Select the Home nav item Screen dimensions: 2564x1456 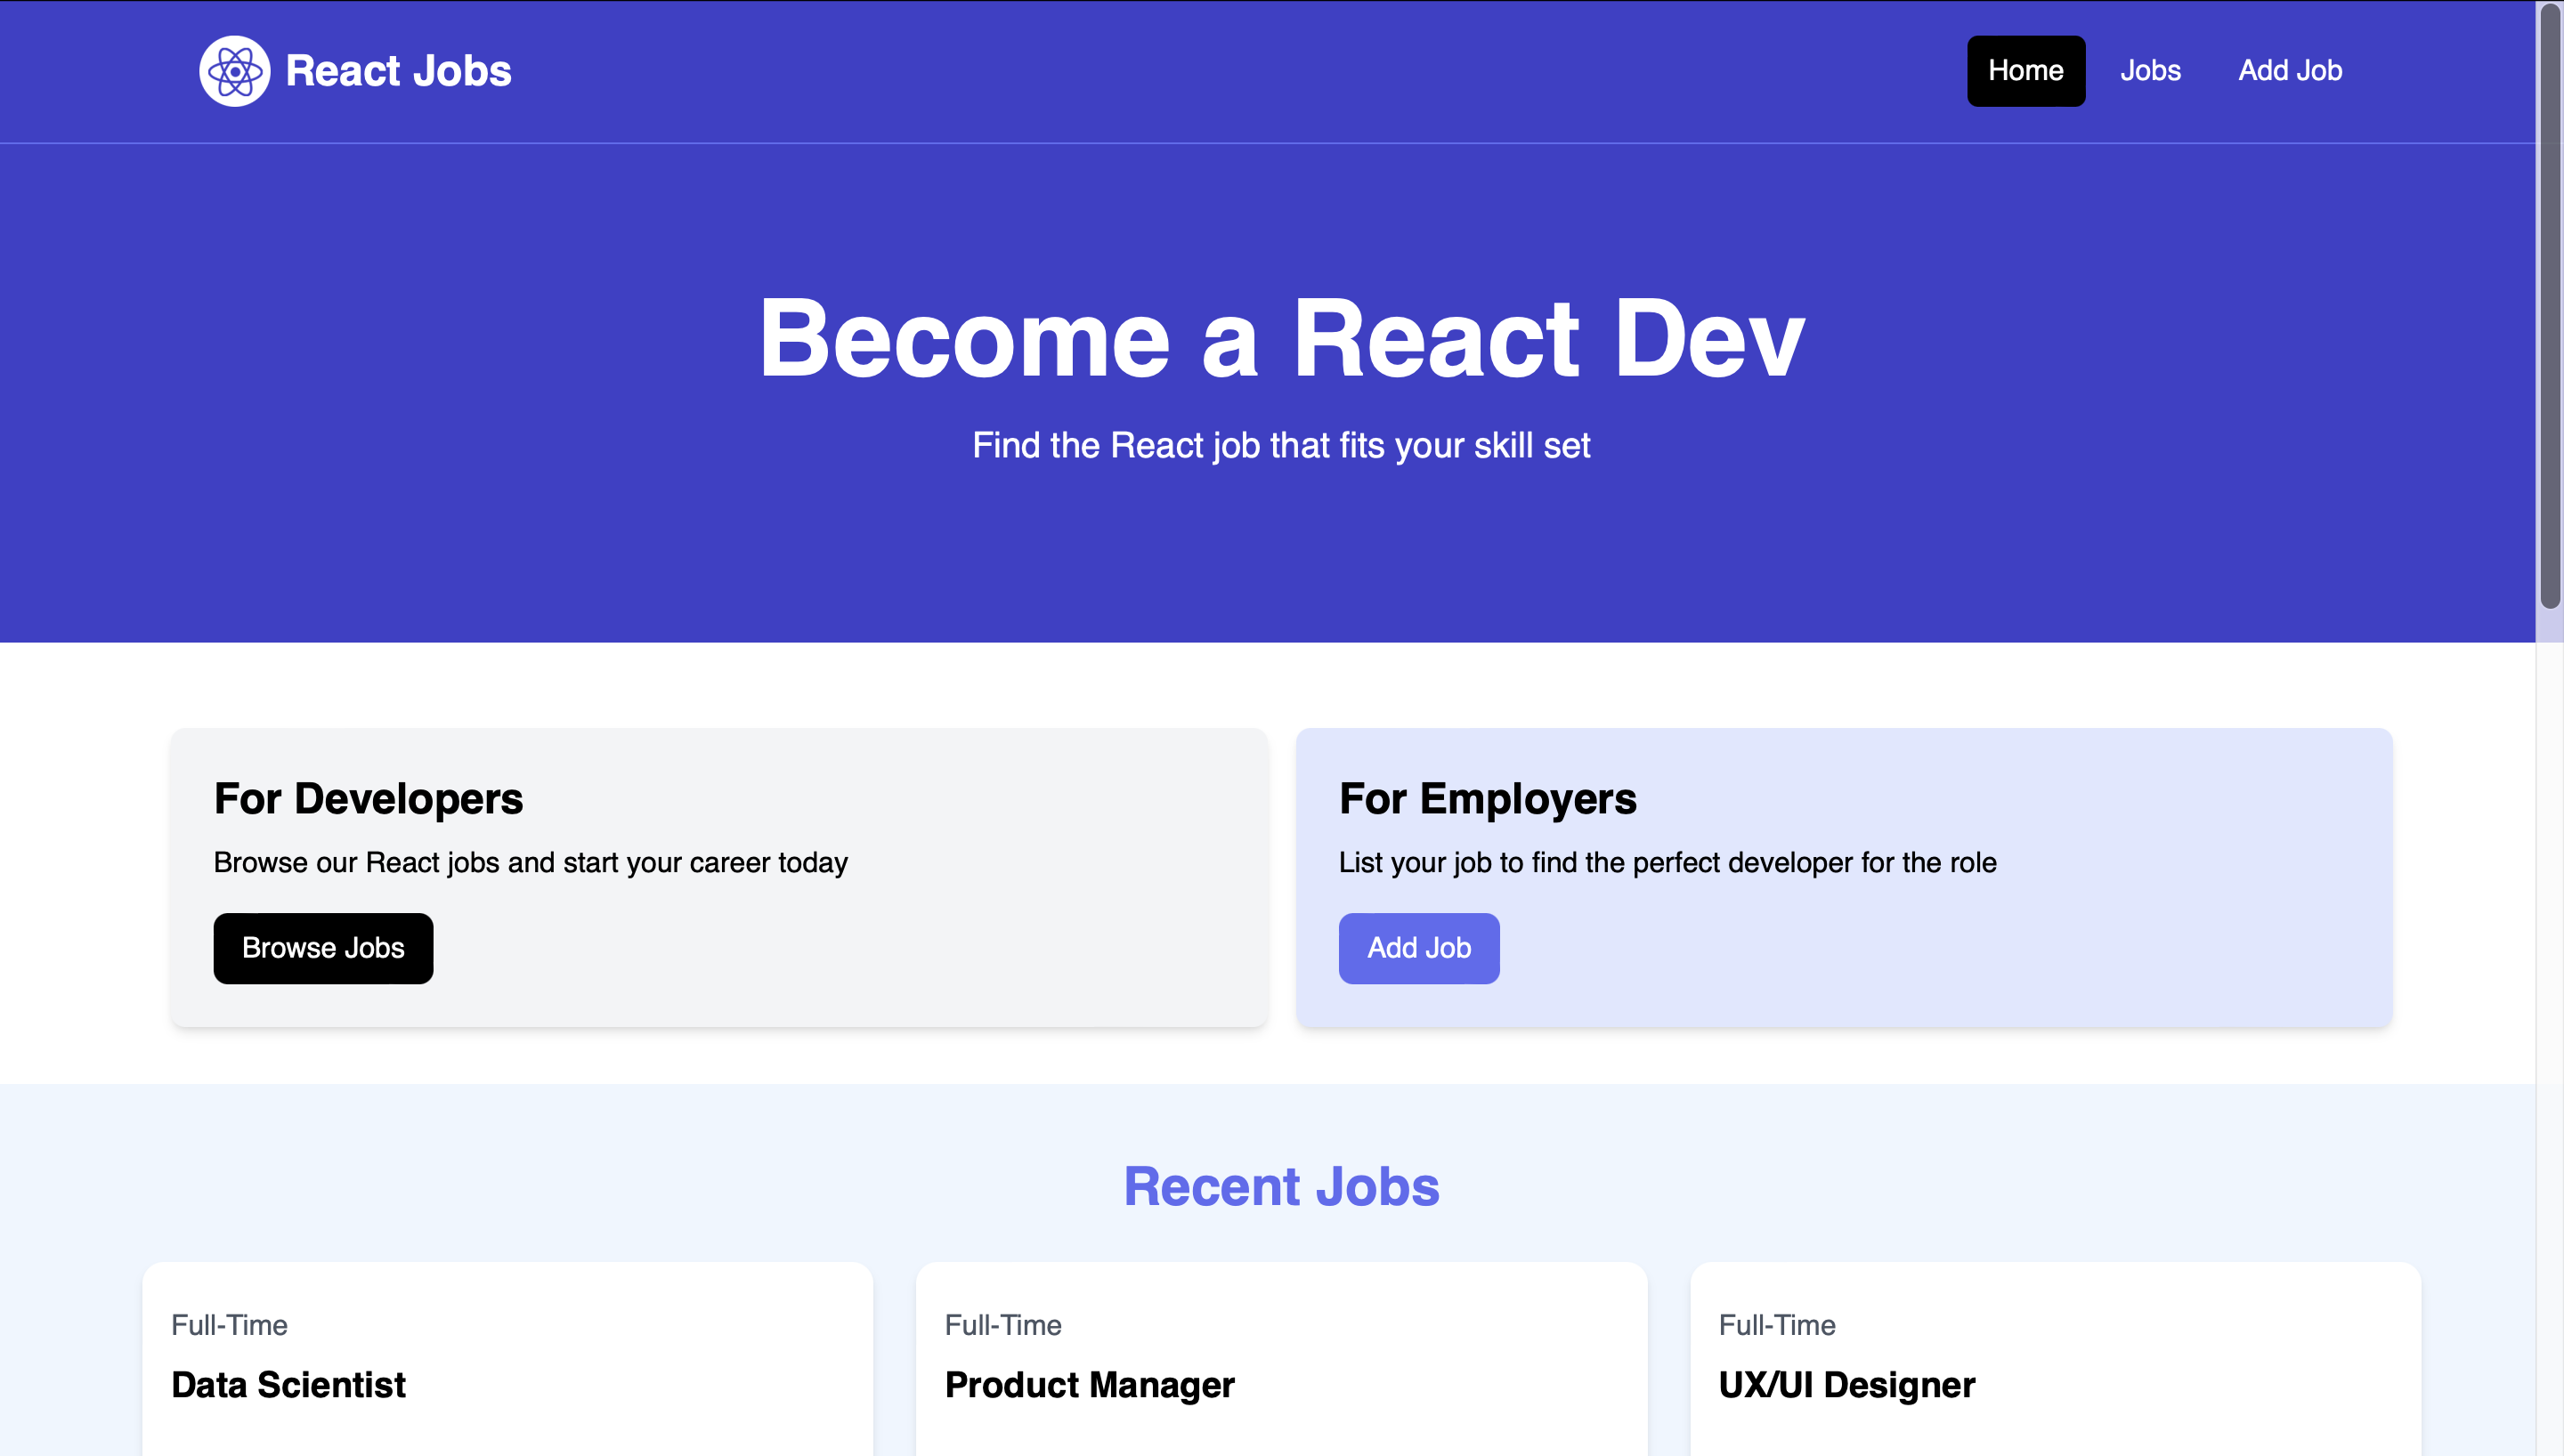coord(2026,71)
